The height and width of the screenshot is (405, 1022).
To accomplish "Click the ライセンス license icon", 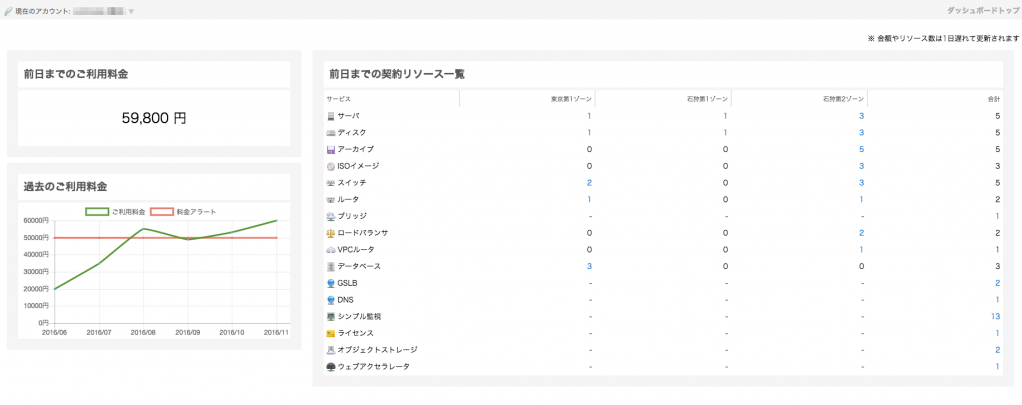I will pyautogui.click(x=331, y=333).
